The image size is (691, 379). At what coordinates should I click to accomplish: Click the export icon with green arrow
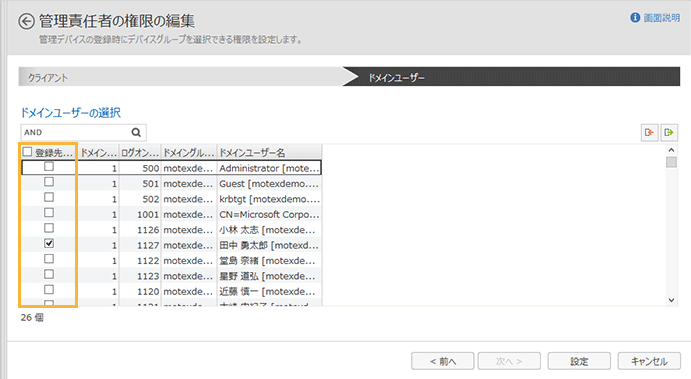point(669,132)
